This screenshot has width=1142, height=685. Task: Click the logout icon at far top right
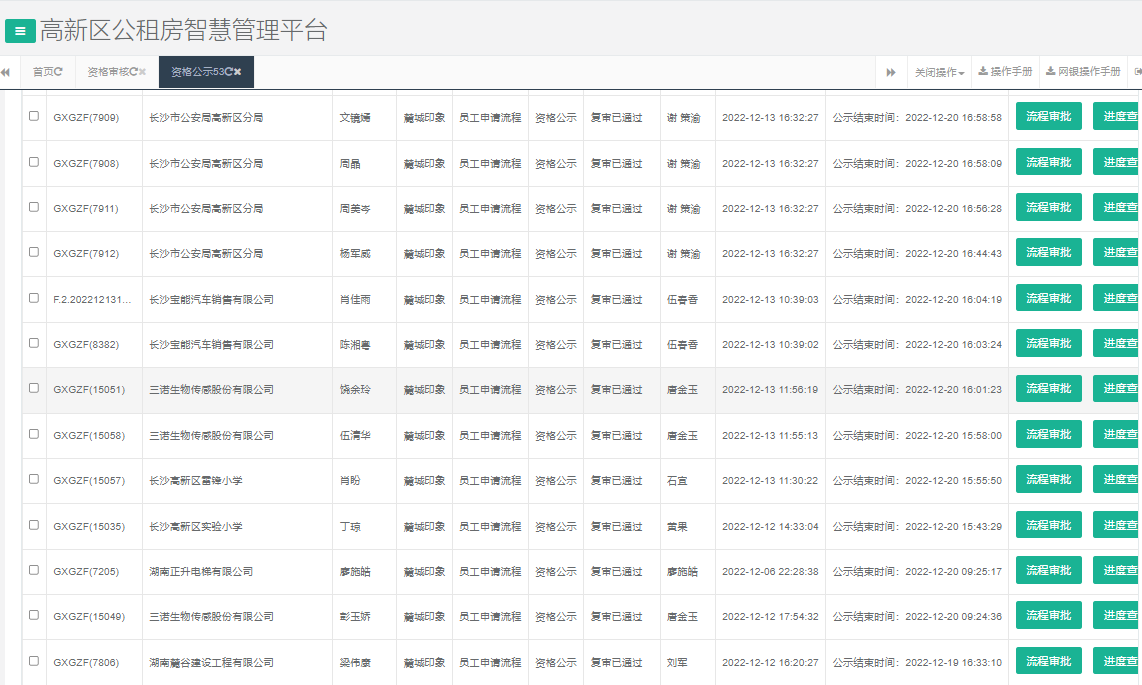pyautogui.click(x=1137, y=71)
